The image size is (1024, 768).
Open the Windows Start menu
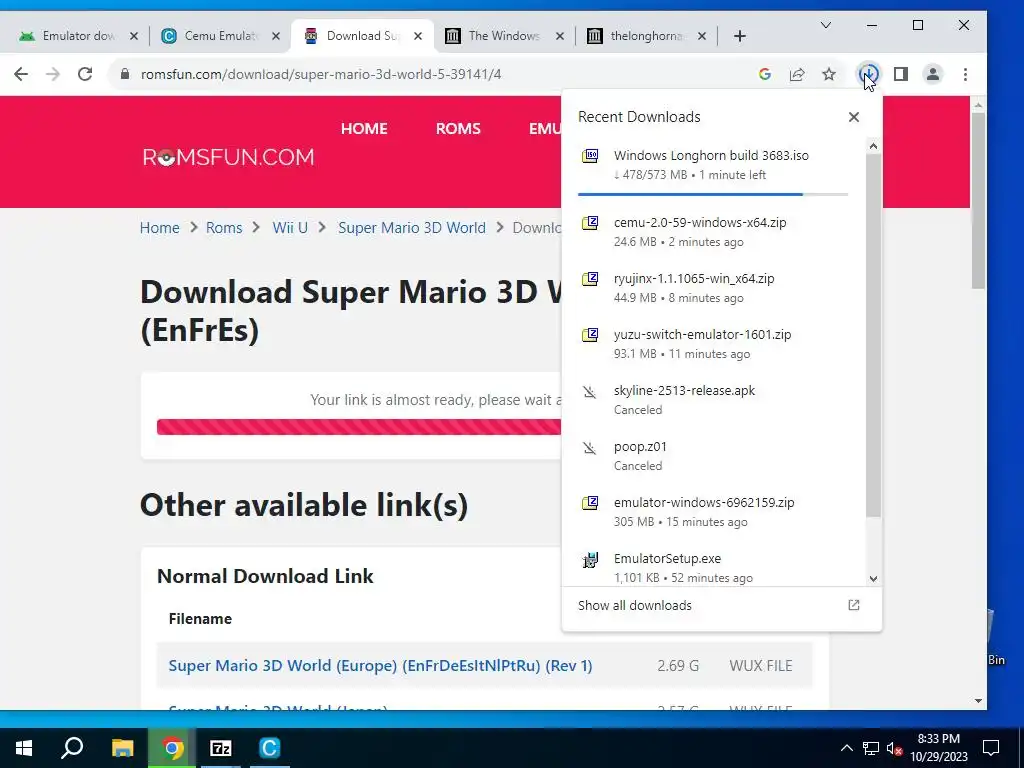pos(24,748)
